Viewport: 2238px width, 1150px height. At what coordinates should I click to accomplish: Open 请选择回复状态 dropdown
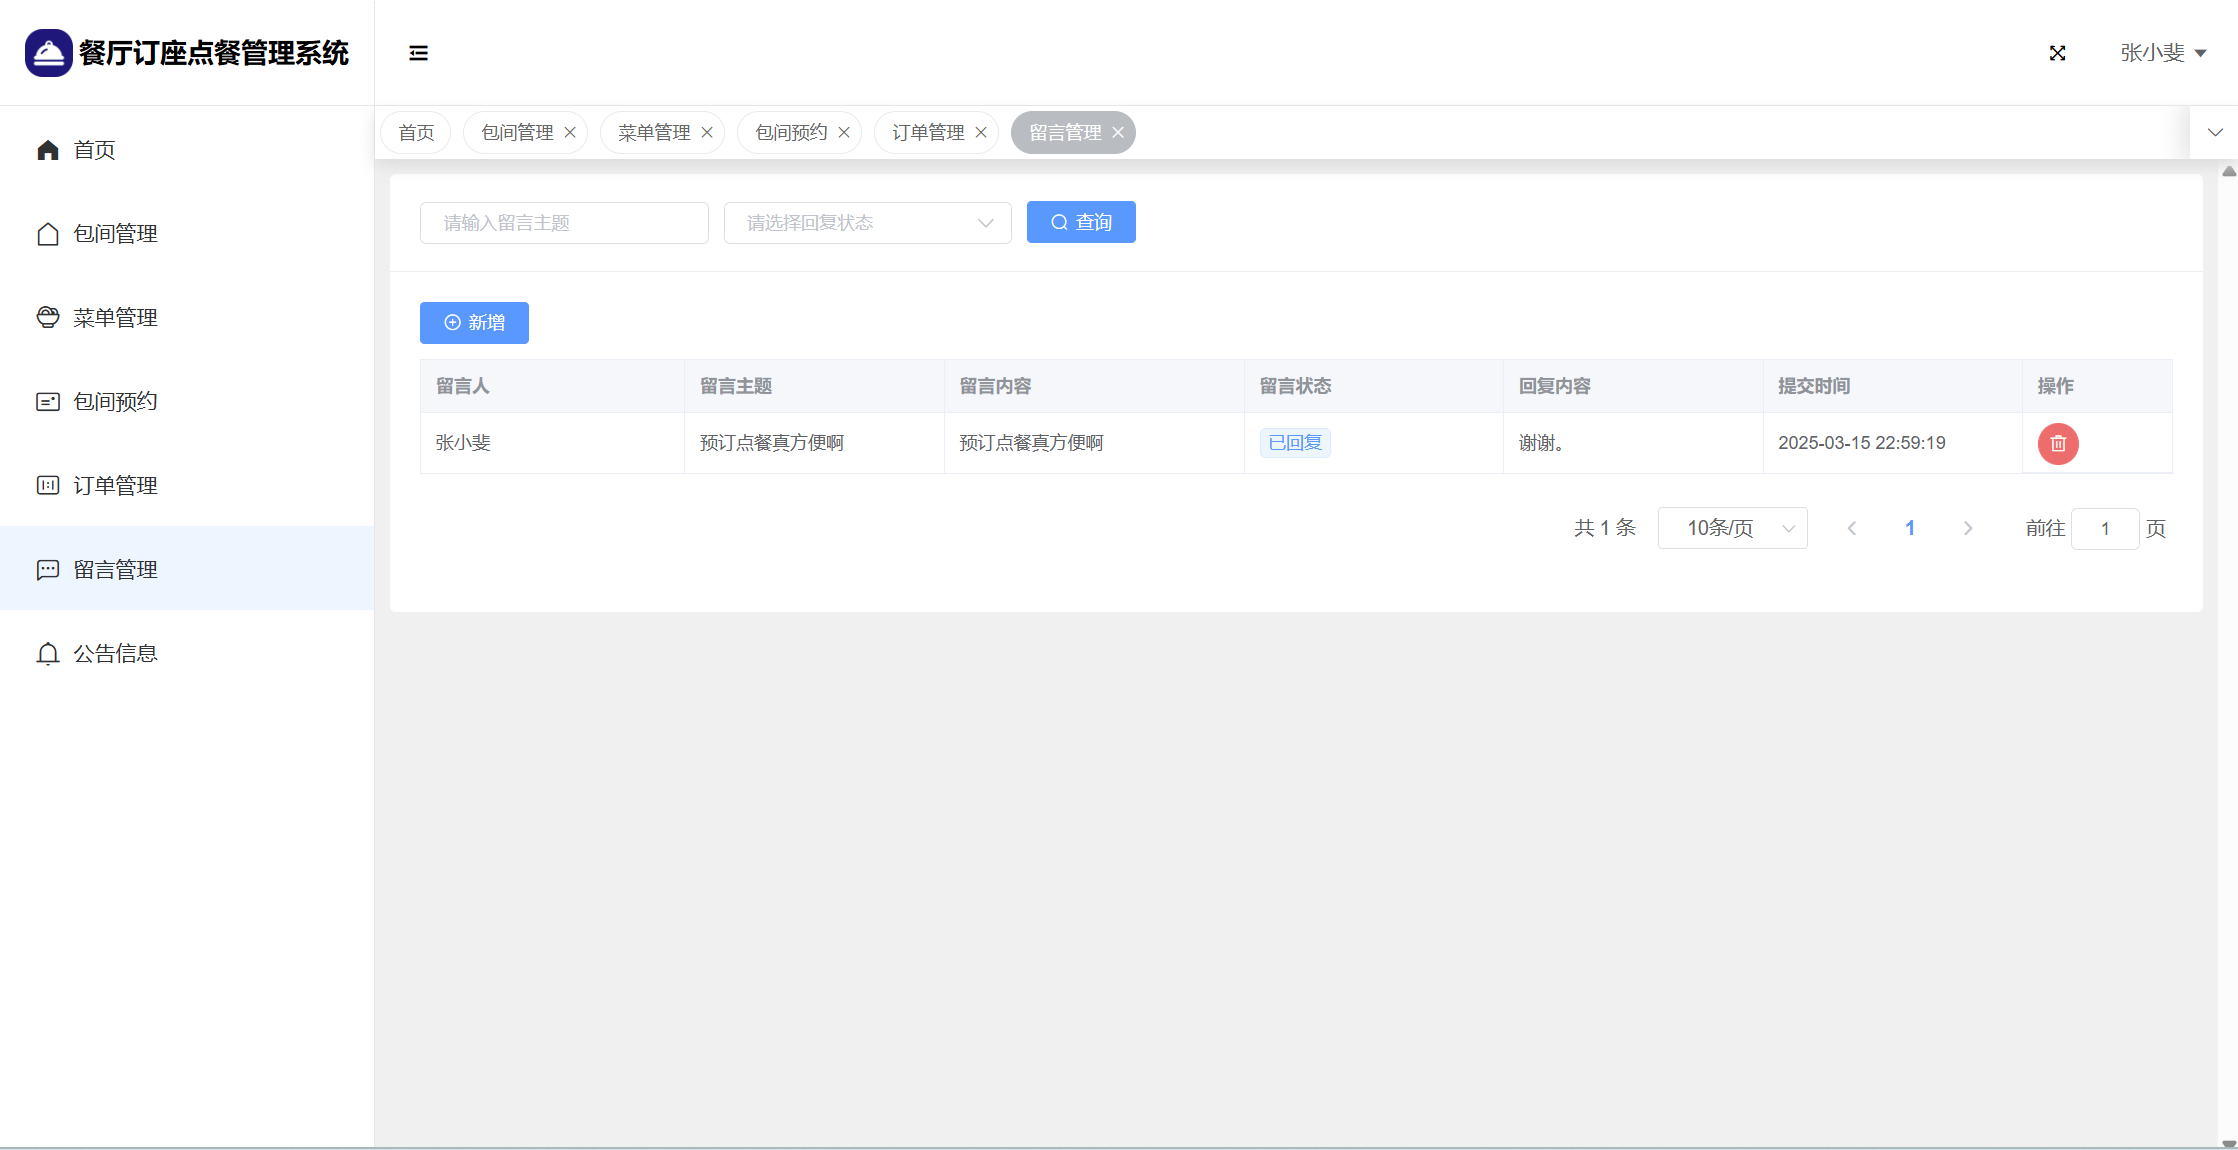867,223
